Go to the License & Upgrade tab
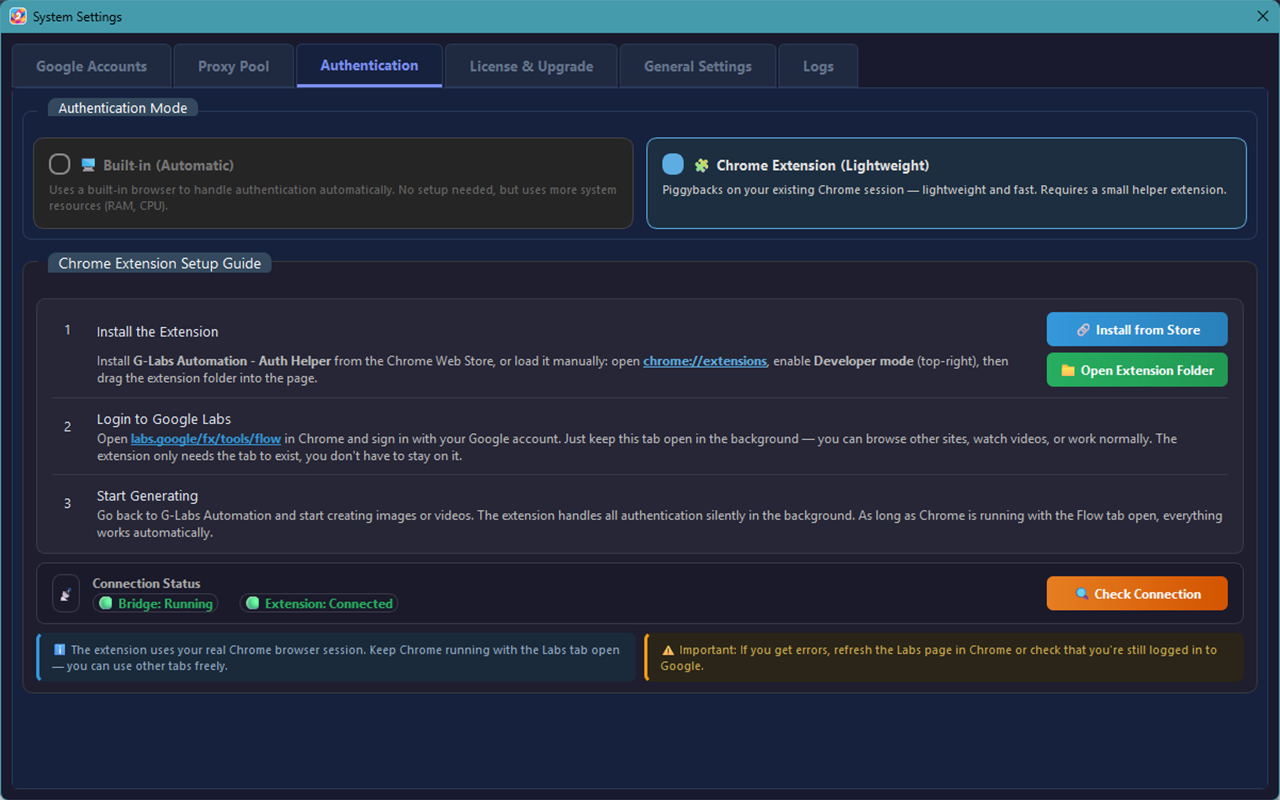This screenshot has height=800, width=1280. (531, 66)
